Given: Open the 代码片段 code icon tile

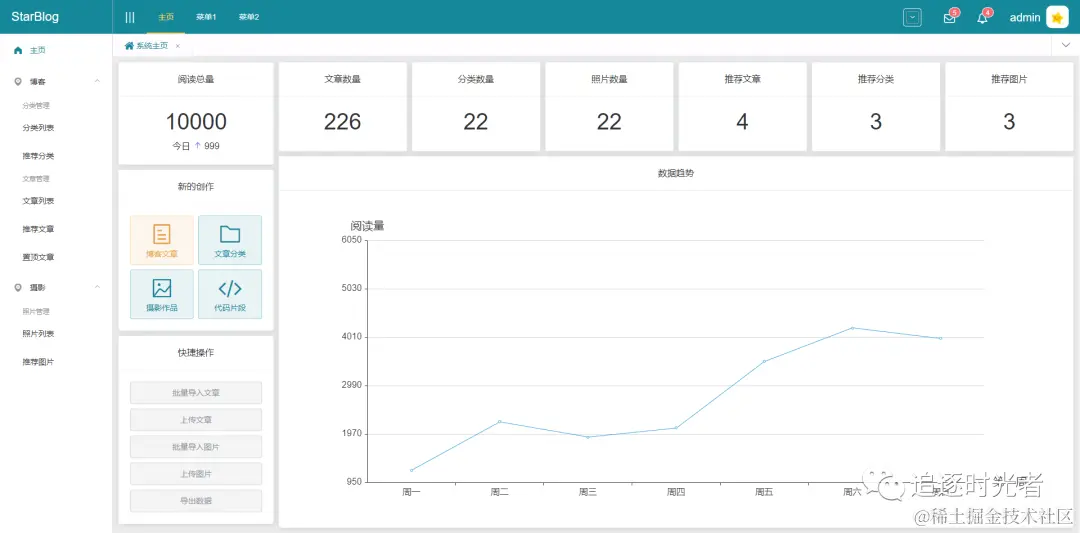Looking at the screenshot, I should click(230, 293).
